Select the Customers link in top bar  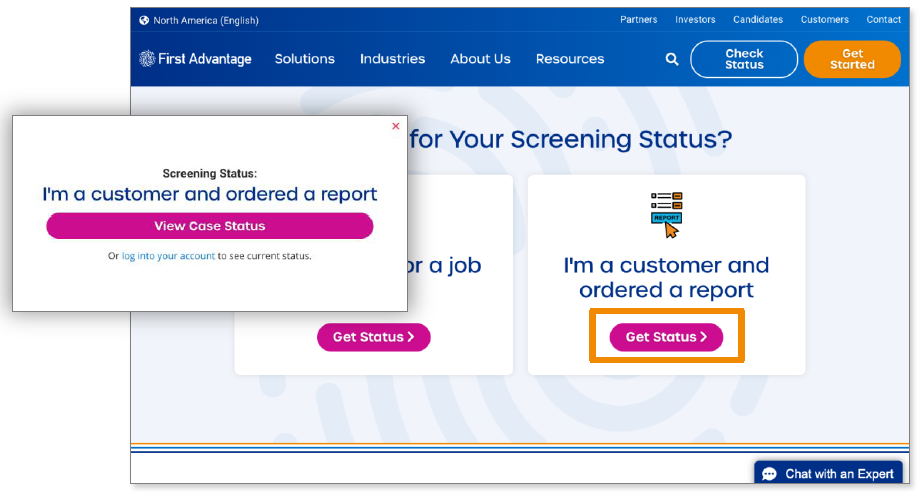pos(825,20)
